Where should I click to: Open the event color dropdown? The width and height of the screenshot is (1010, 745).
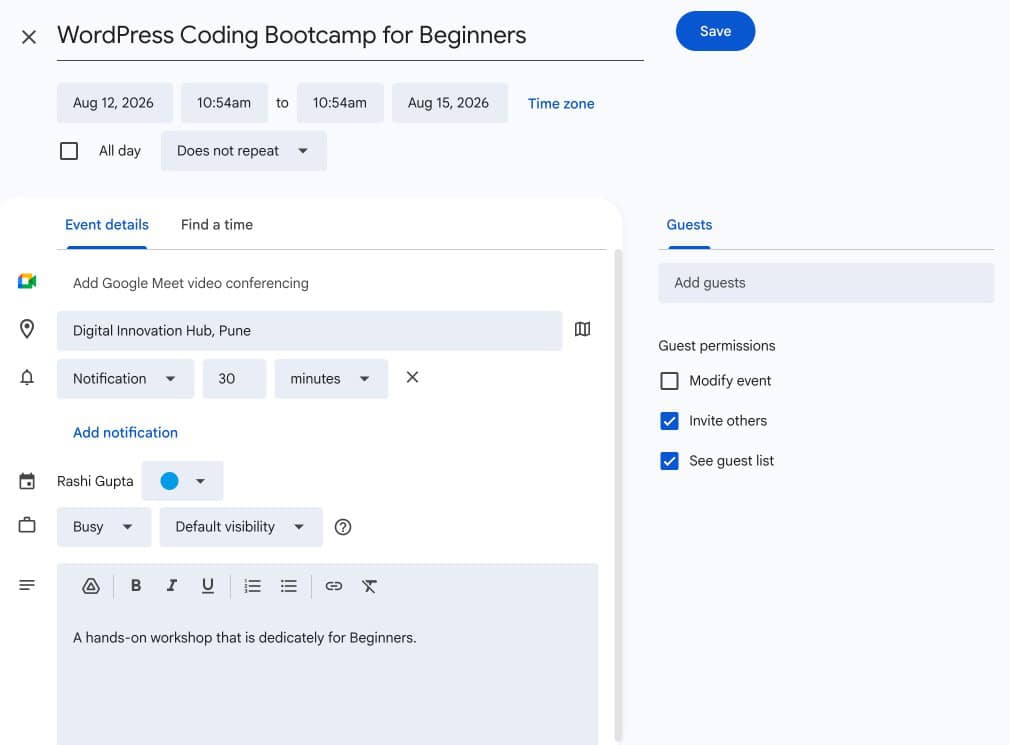click(182, 481)
